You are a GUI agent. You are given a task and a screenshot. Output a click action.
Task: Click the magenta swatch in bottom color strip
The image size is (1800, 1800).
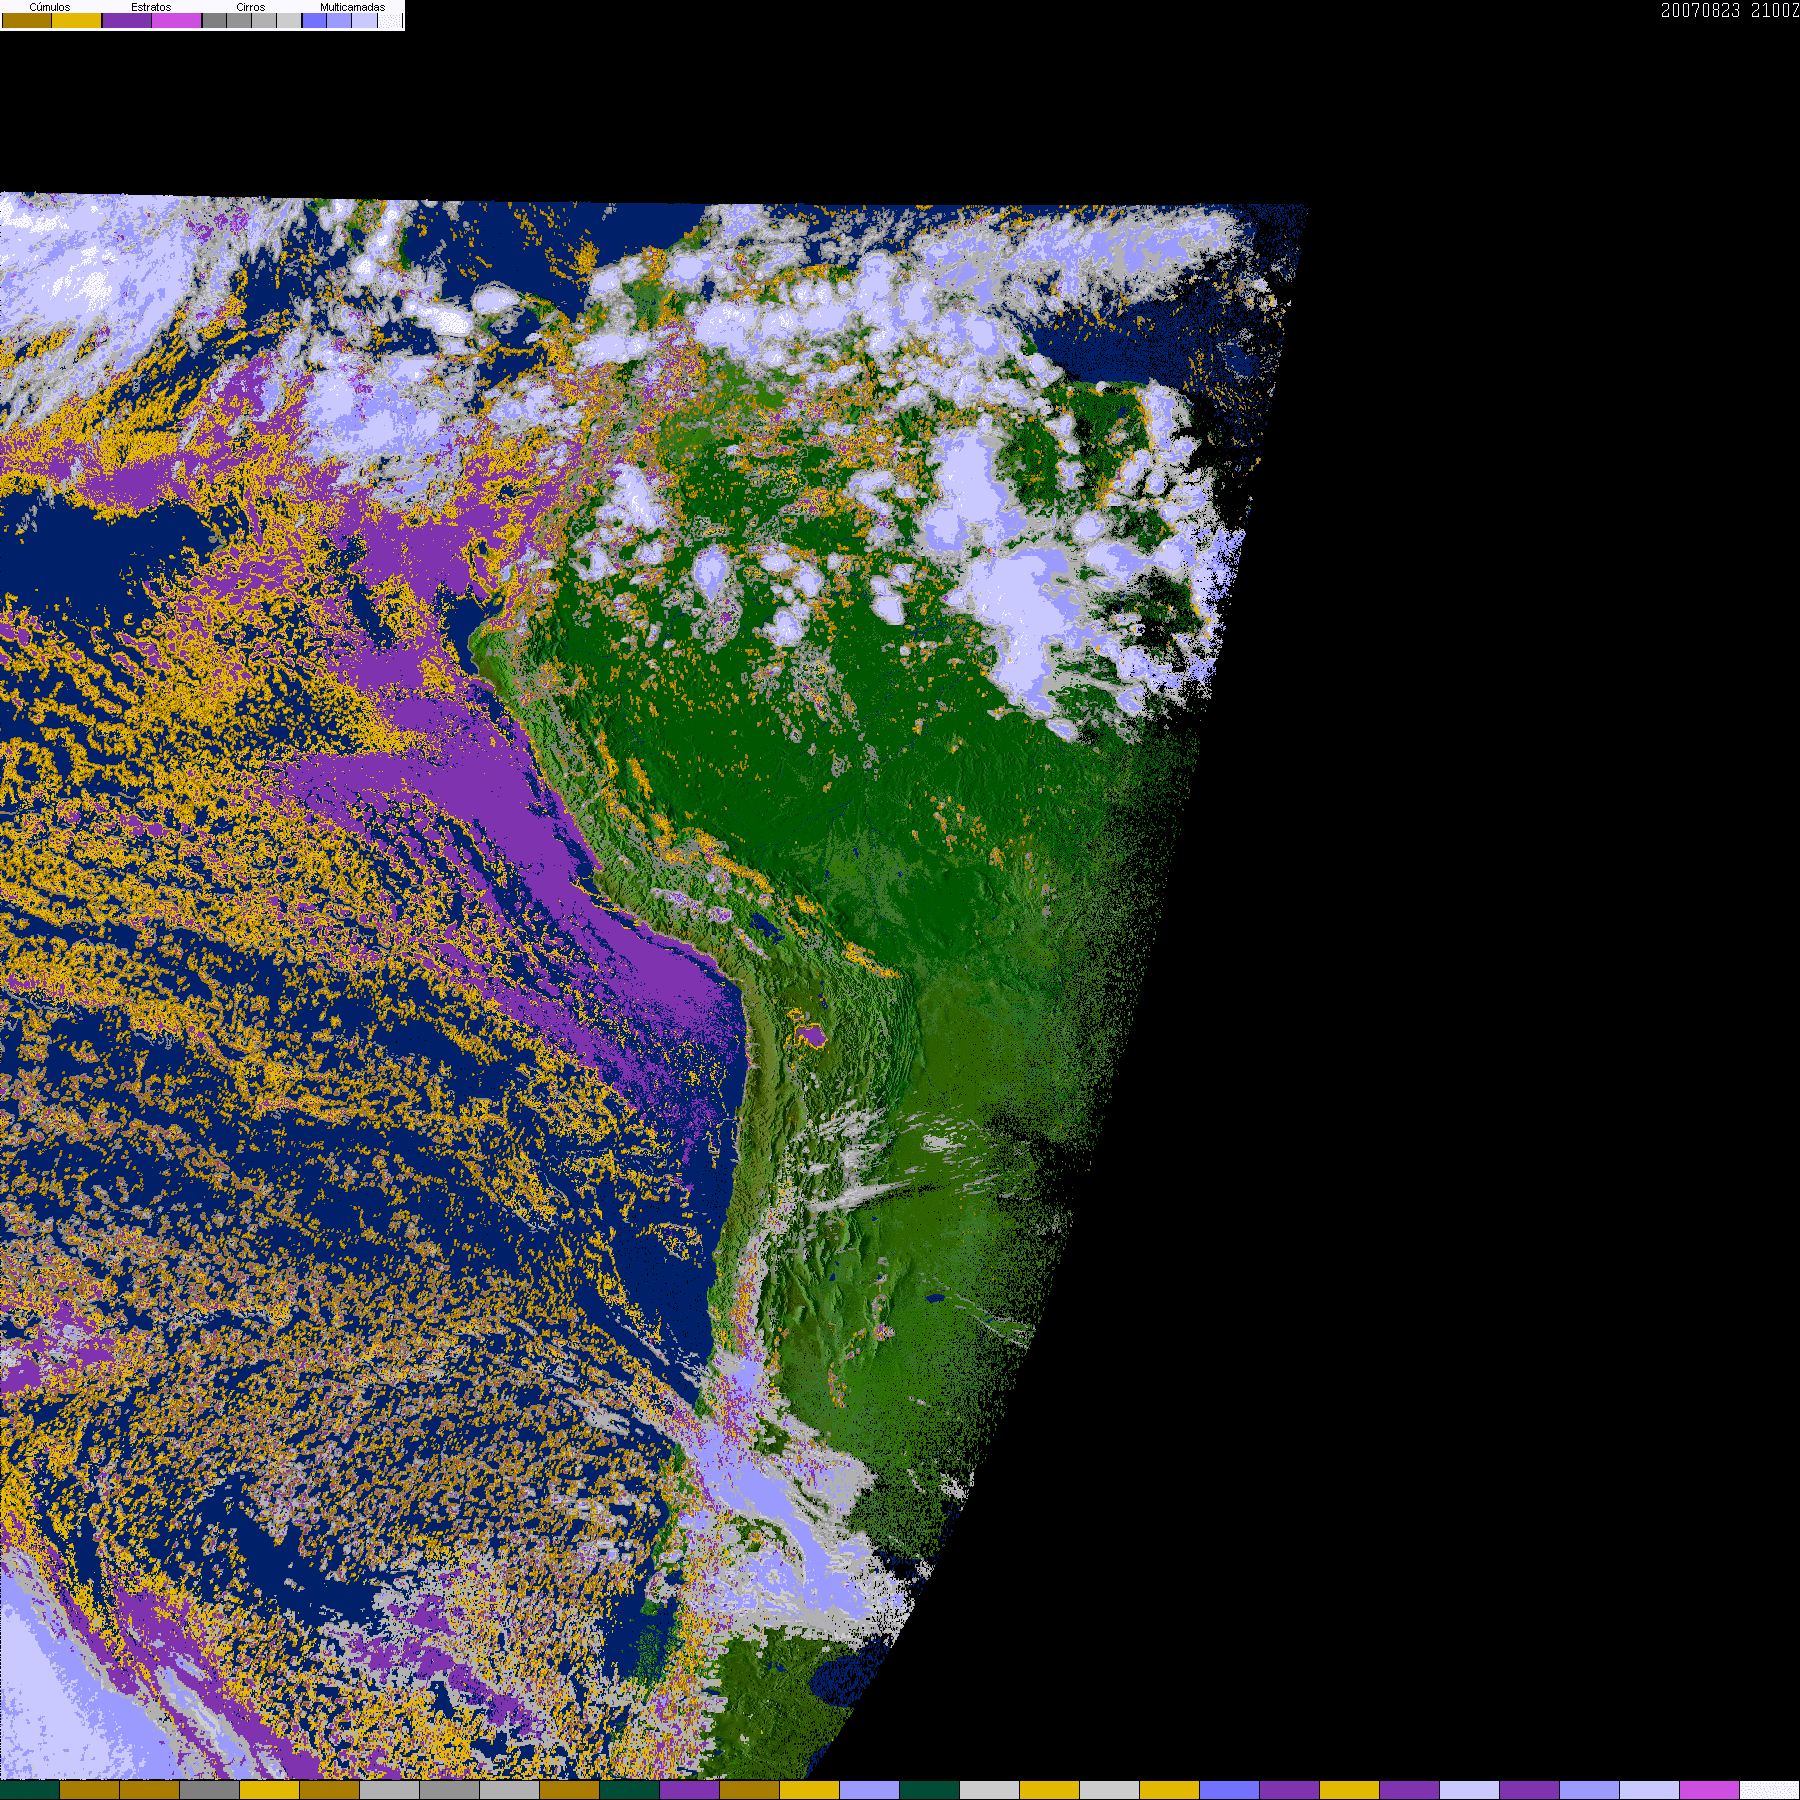[1709, 1790]
